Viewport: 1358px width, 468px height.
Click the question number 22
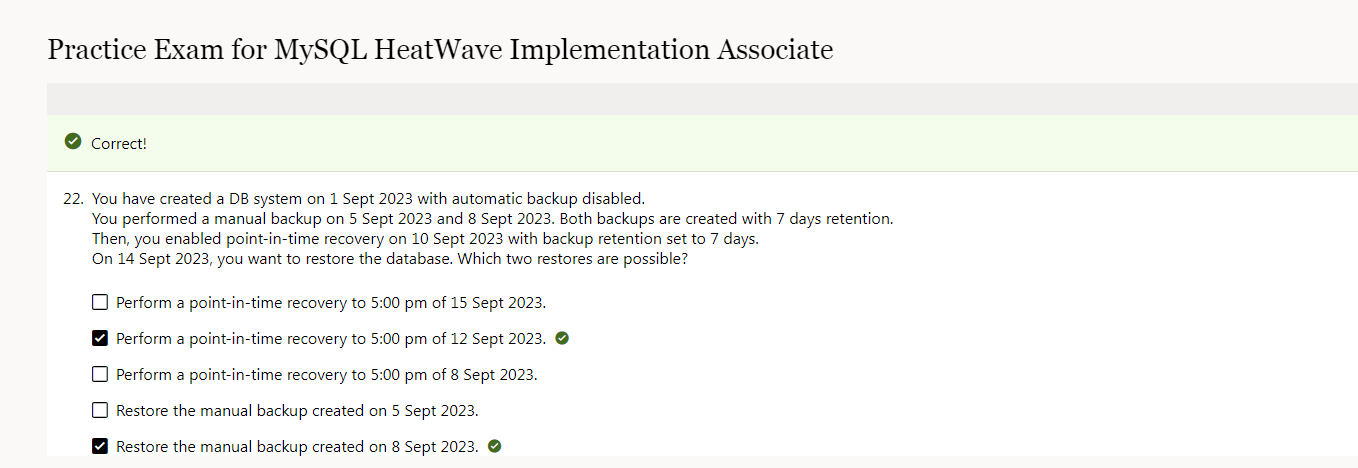[73, 198]
